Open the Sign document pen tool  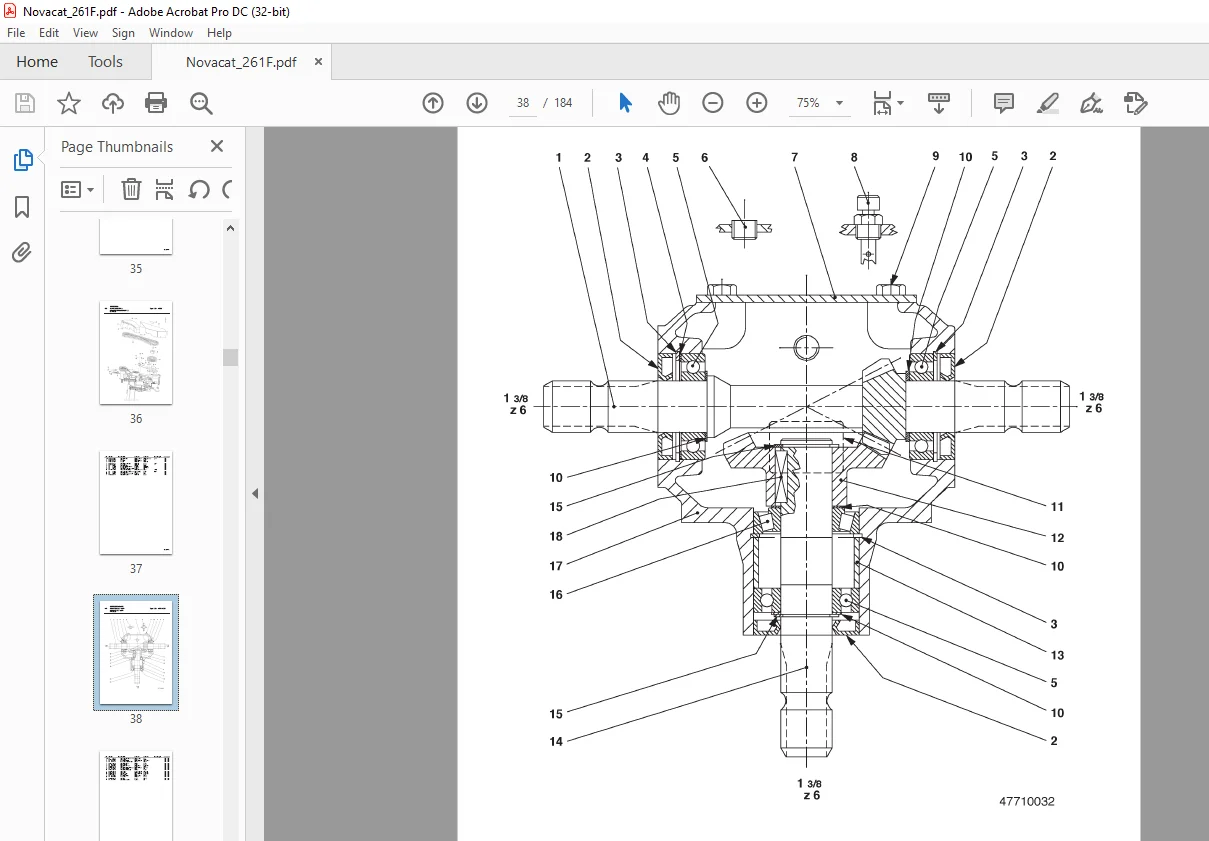1092,103
